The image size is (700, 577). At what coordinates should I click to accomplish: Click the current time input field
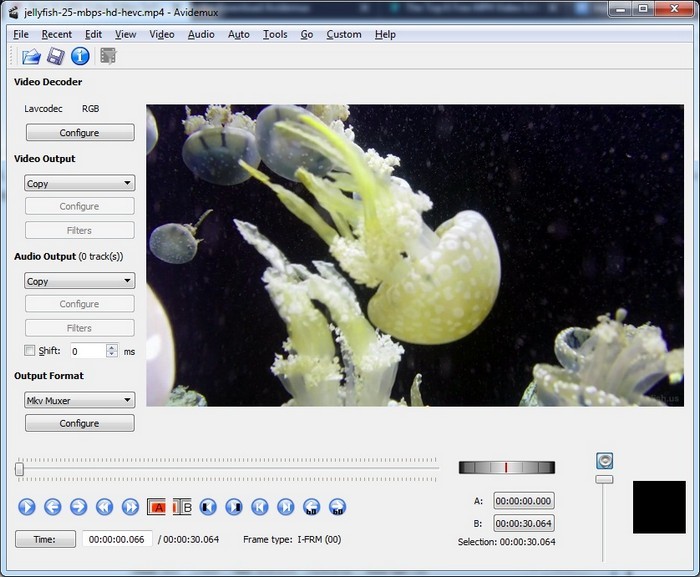(117, 539)
